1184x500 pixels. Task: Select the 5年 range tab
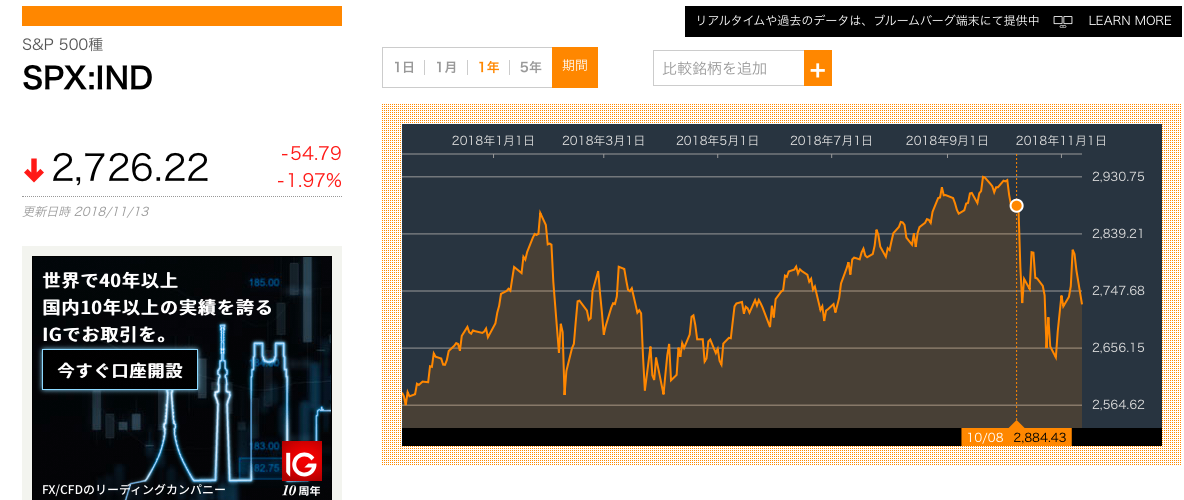coord(531,67)
